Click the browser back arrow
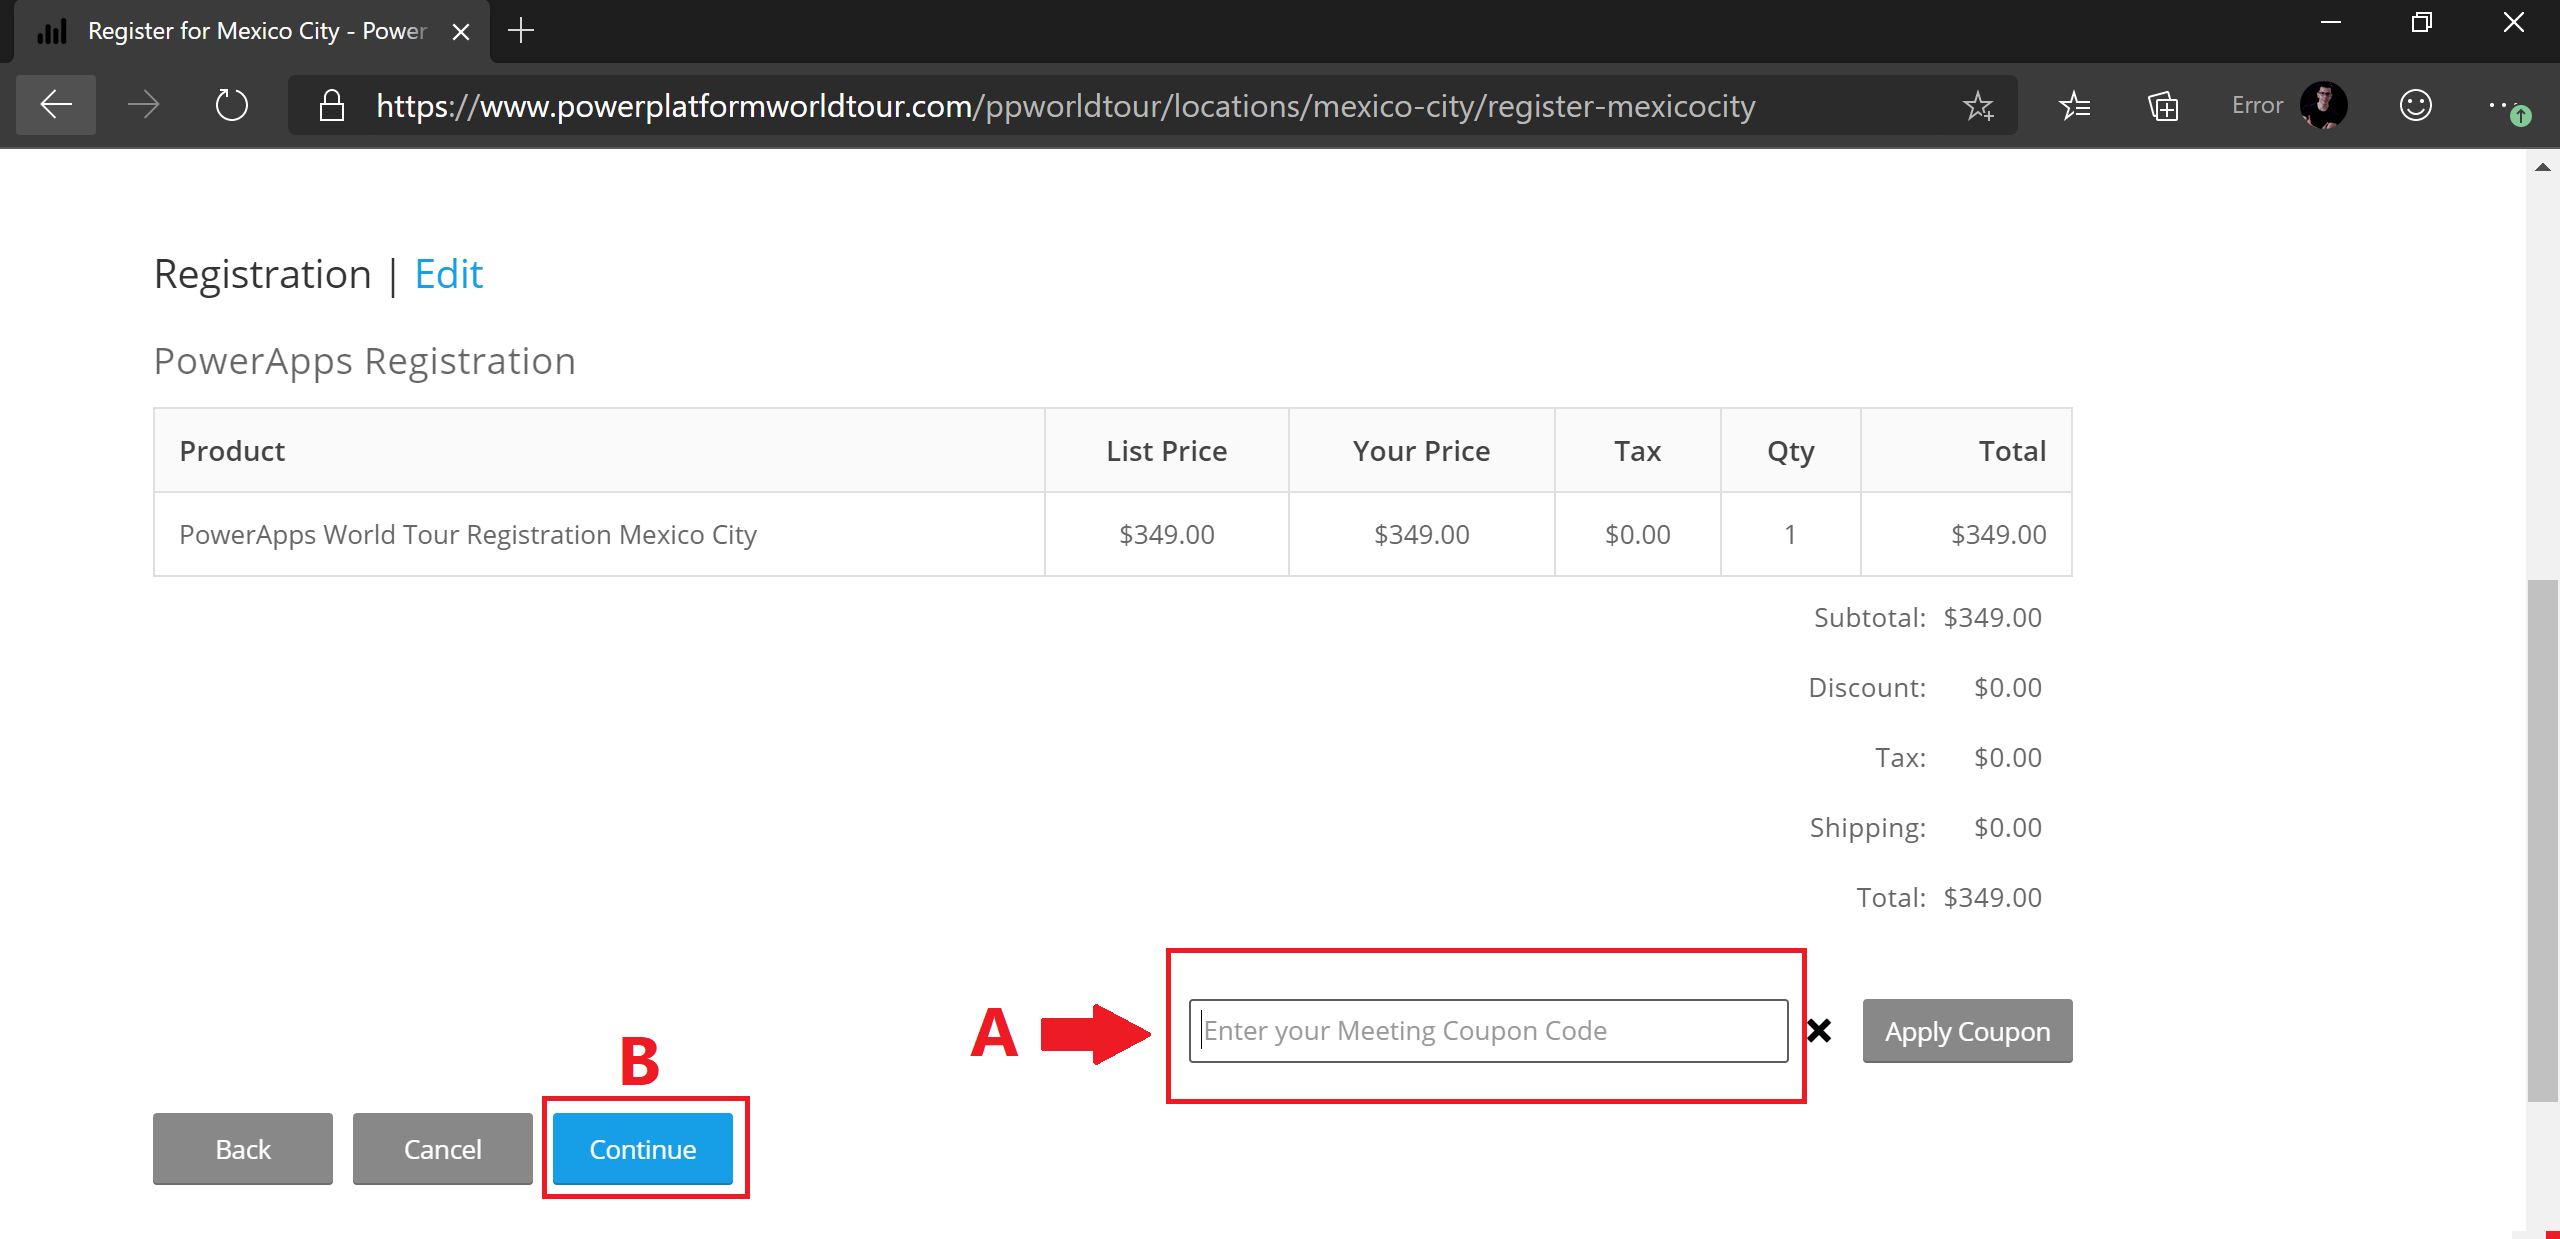 56,105
